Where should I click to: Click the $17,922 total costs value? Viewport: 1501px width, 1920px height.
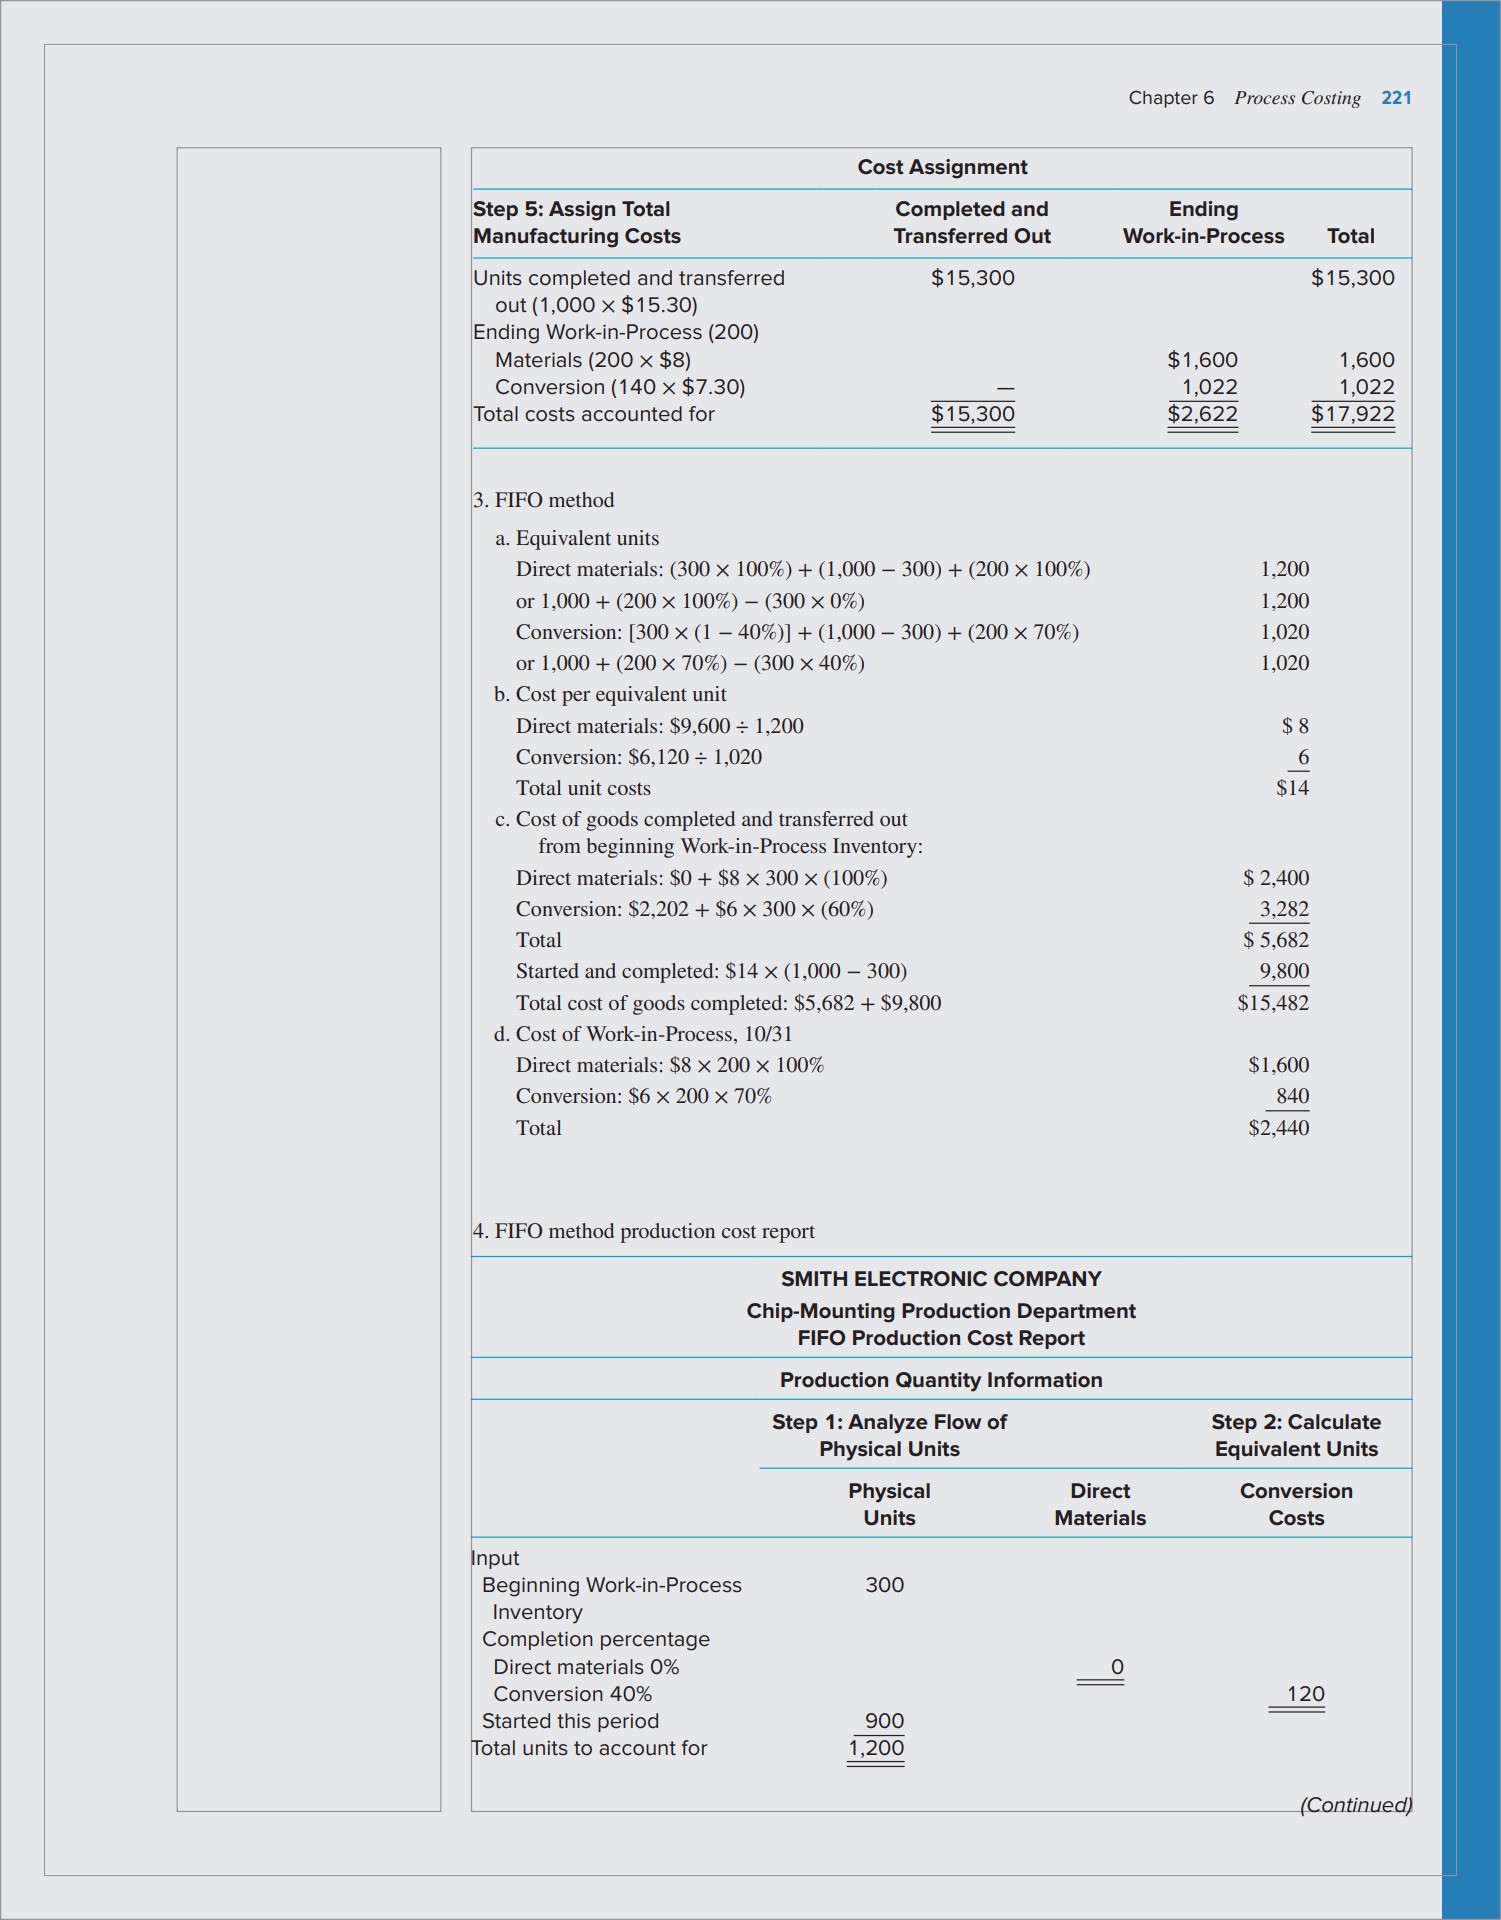1353,414
